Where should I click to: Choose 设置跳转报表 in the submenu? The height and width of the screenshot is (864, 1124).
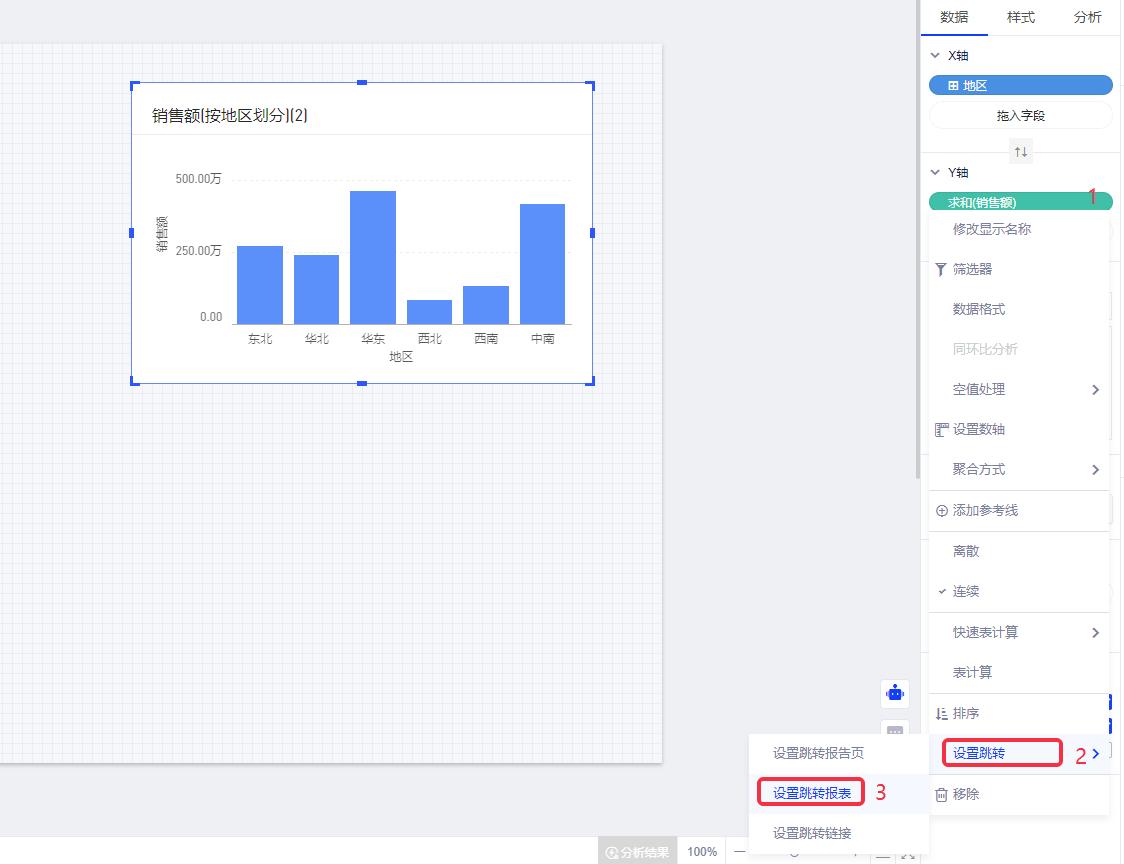click(x=812, y=793)
